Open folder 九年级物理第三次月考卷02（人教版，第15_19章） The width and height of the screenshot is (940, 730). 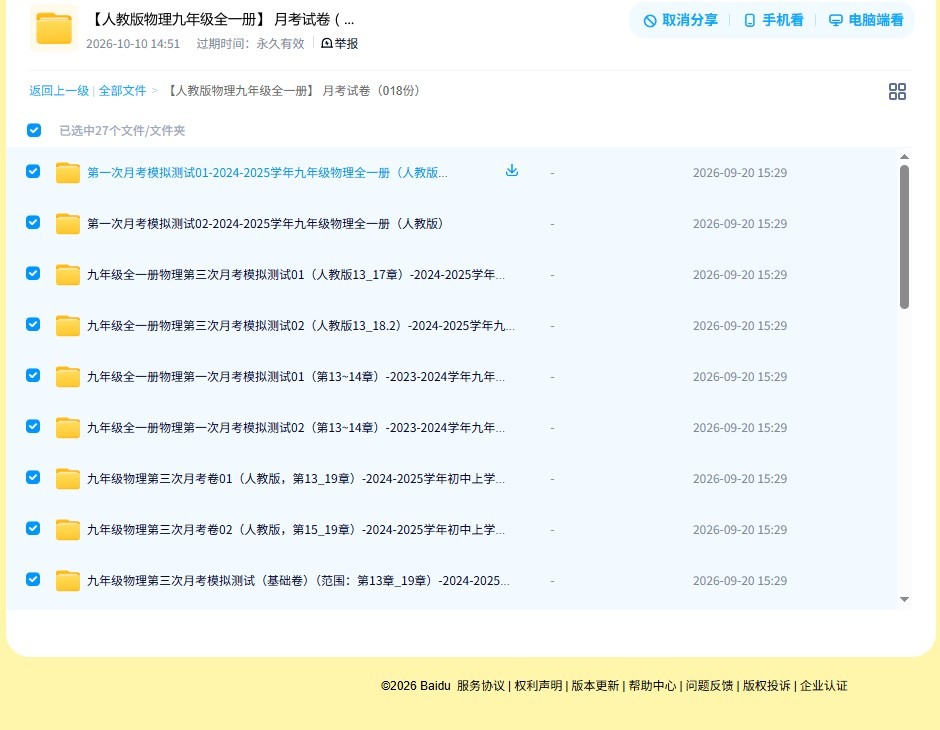tap(296, 529)
